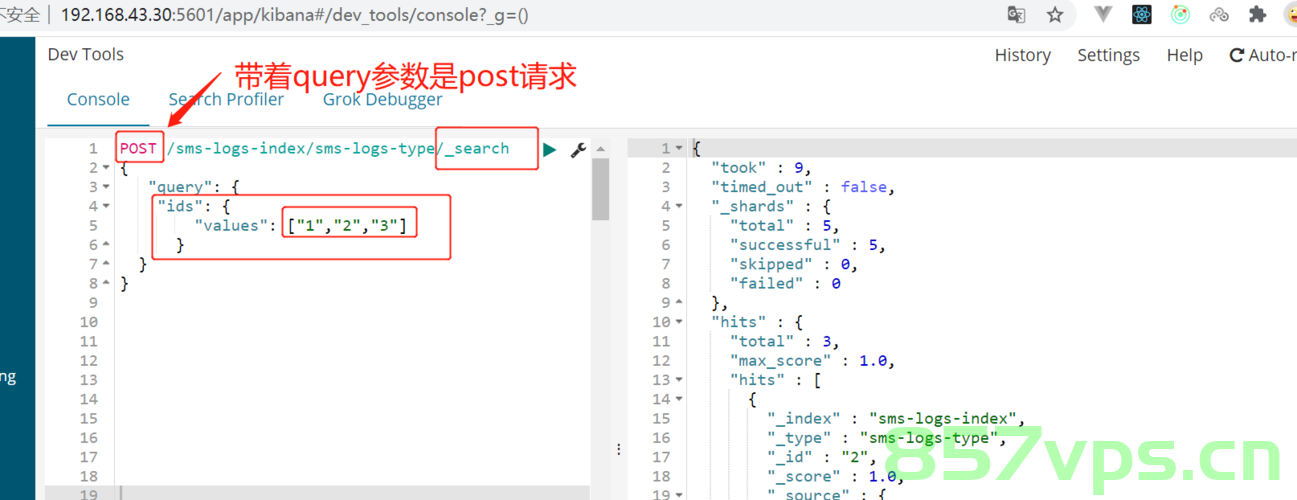
Task: Click the "_id" : "2" response line
Action: pos(822,457)
